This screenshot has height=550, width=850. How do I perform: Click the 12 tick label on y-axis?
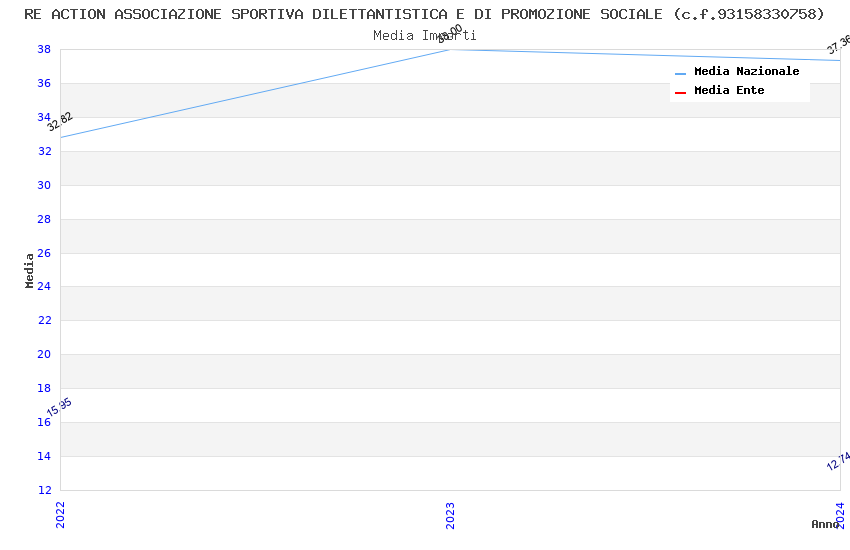tap(44, 490)
